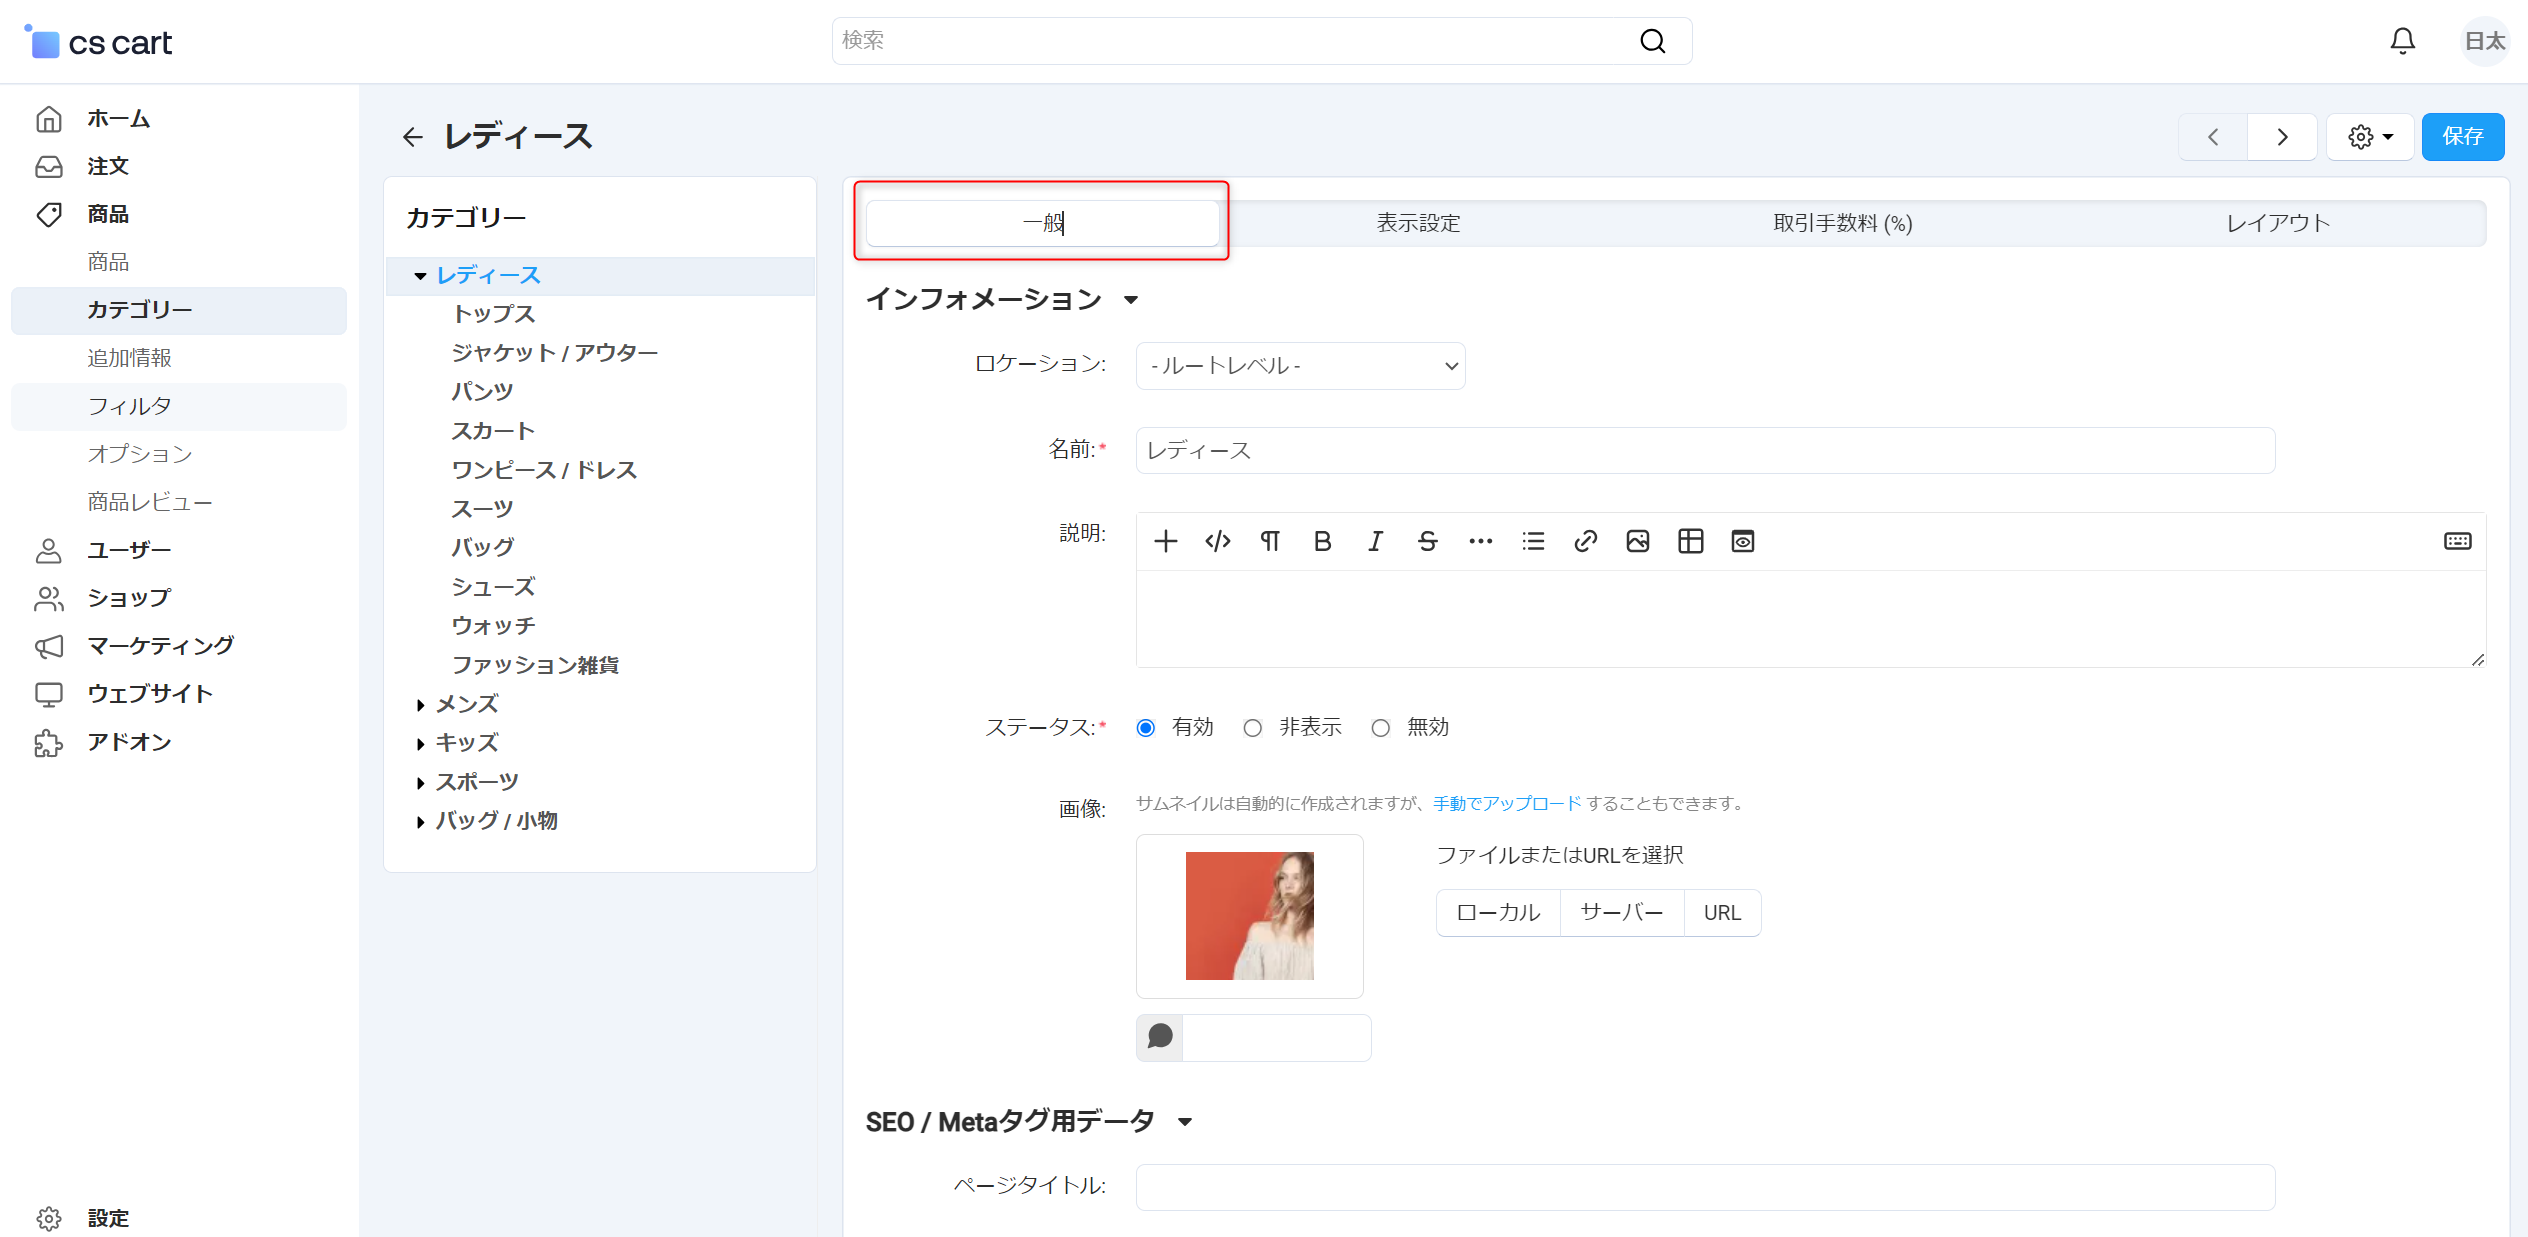Click the category image thumbnail
Viewport: 2528px width, 1237px height.
coord(1249,915)
